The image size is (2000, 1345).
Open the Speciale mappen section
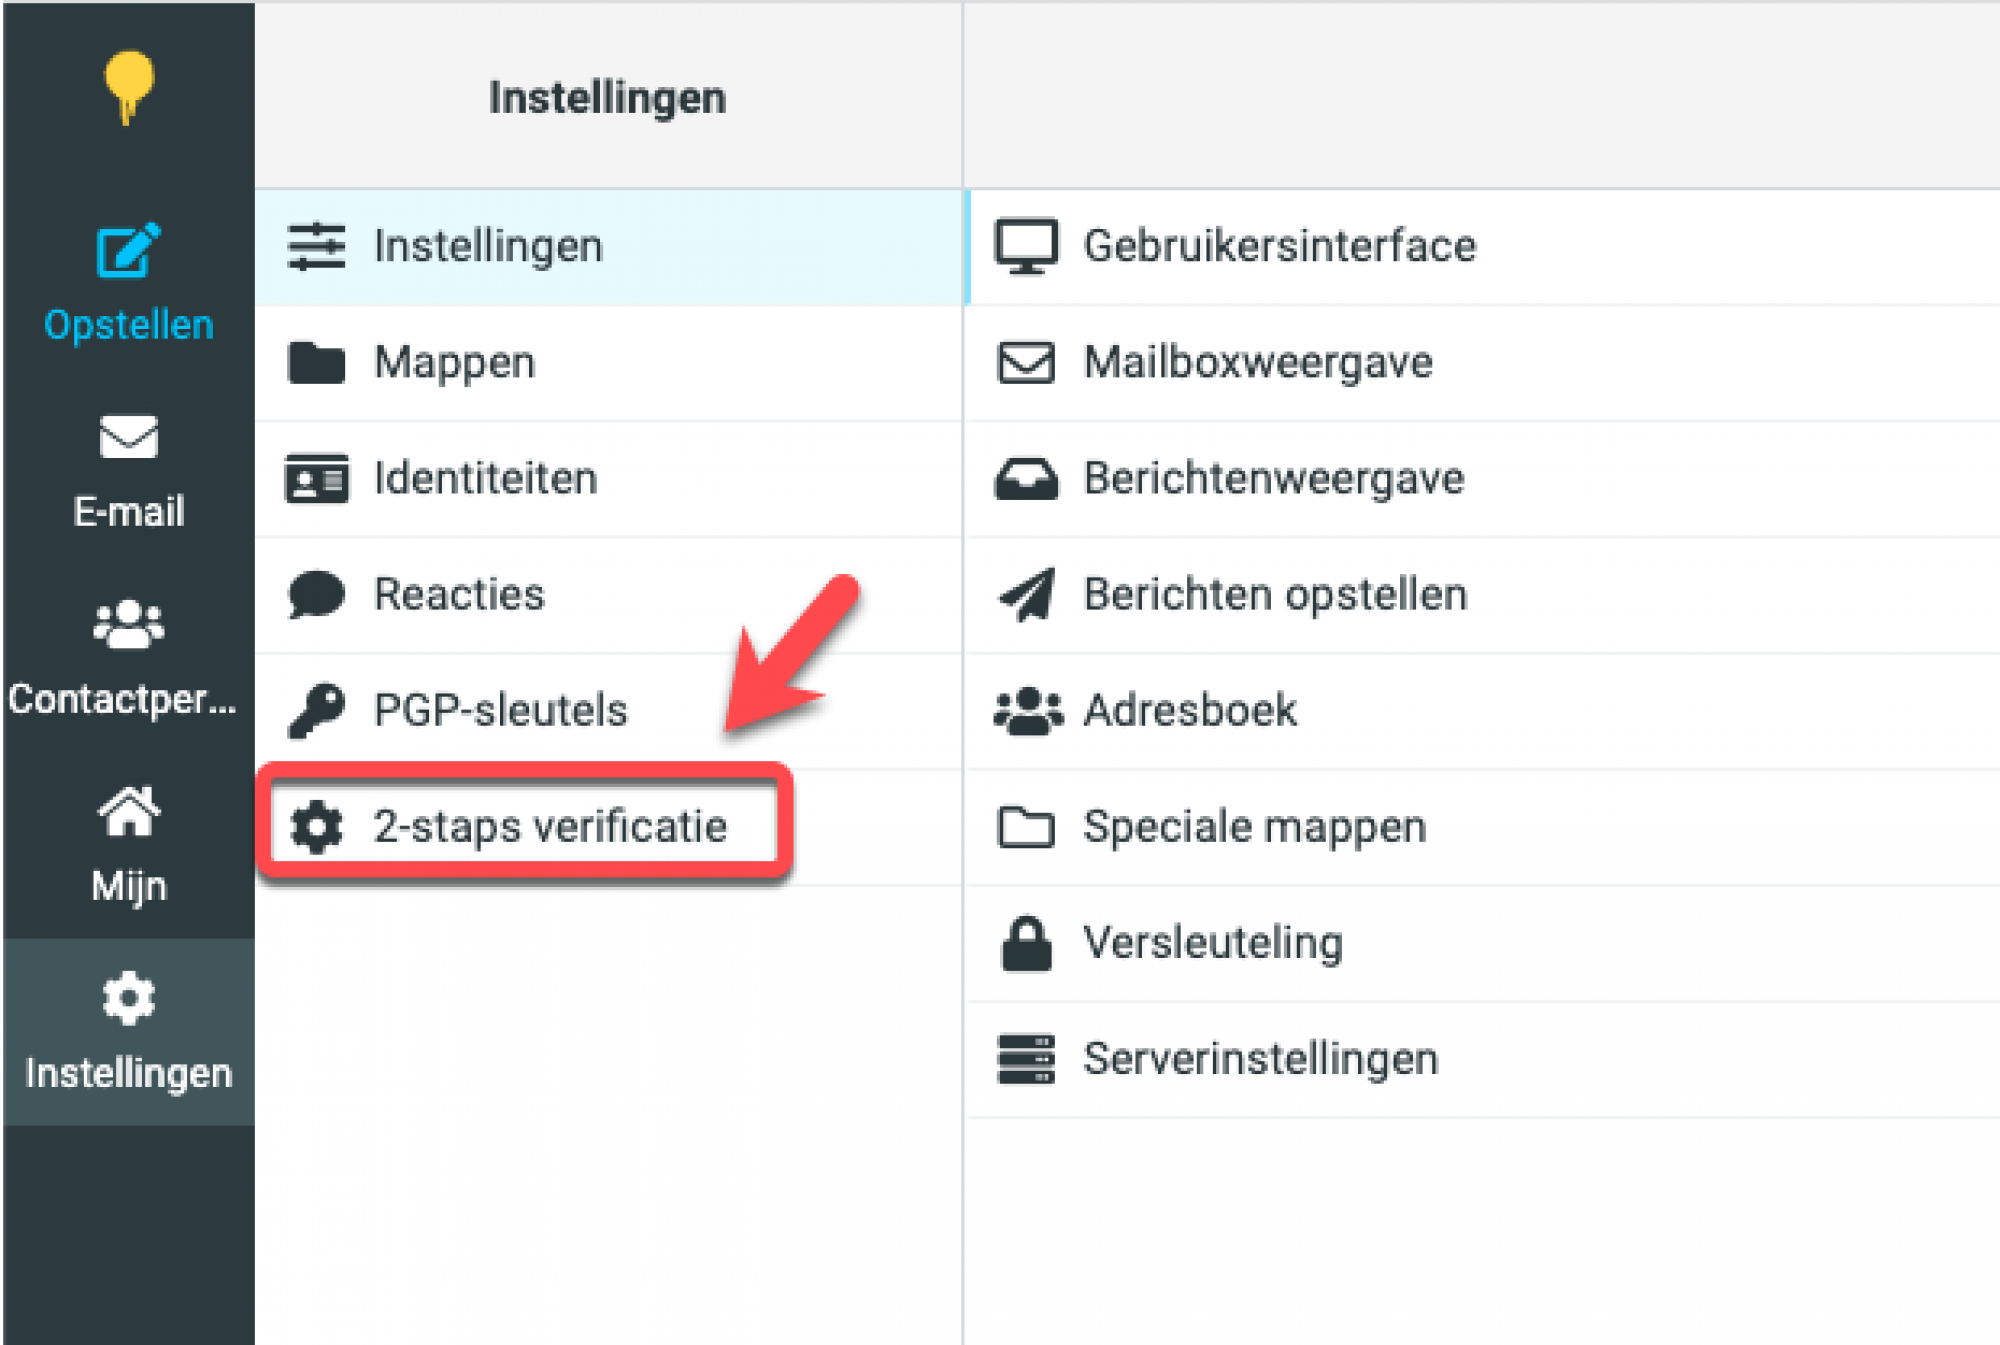(x=1255, y=826)
